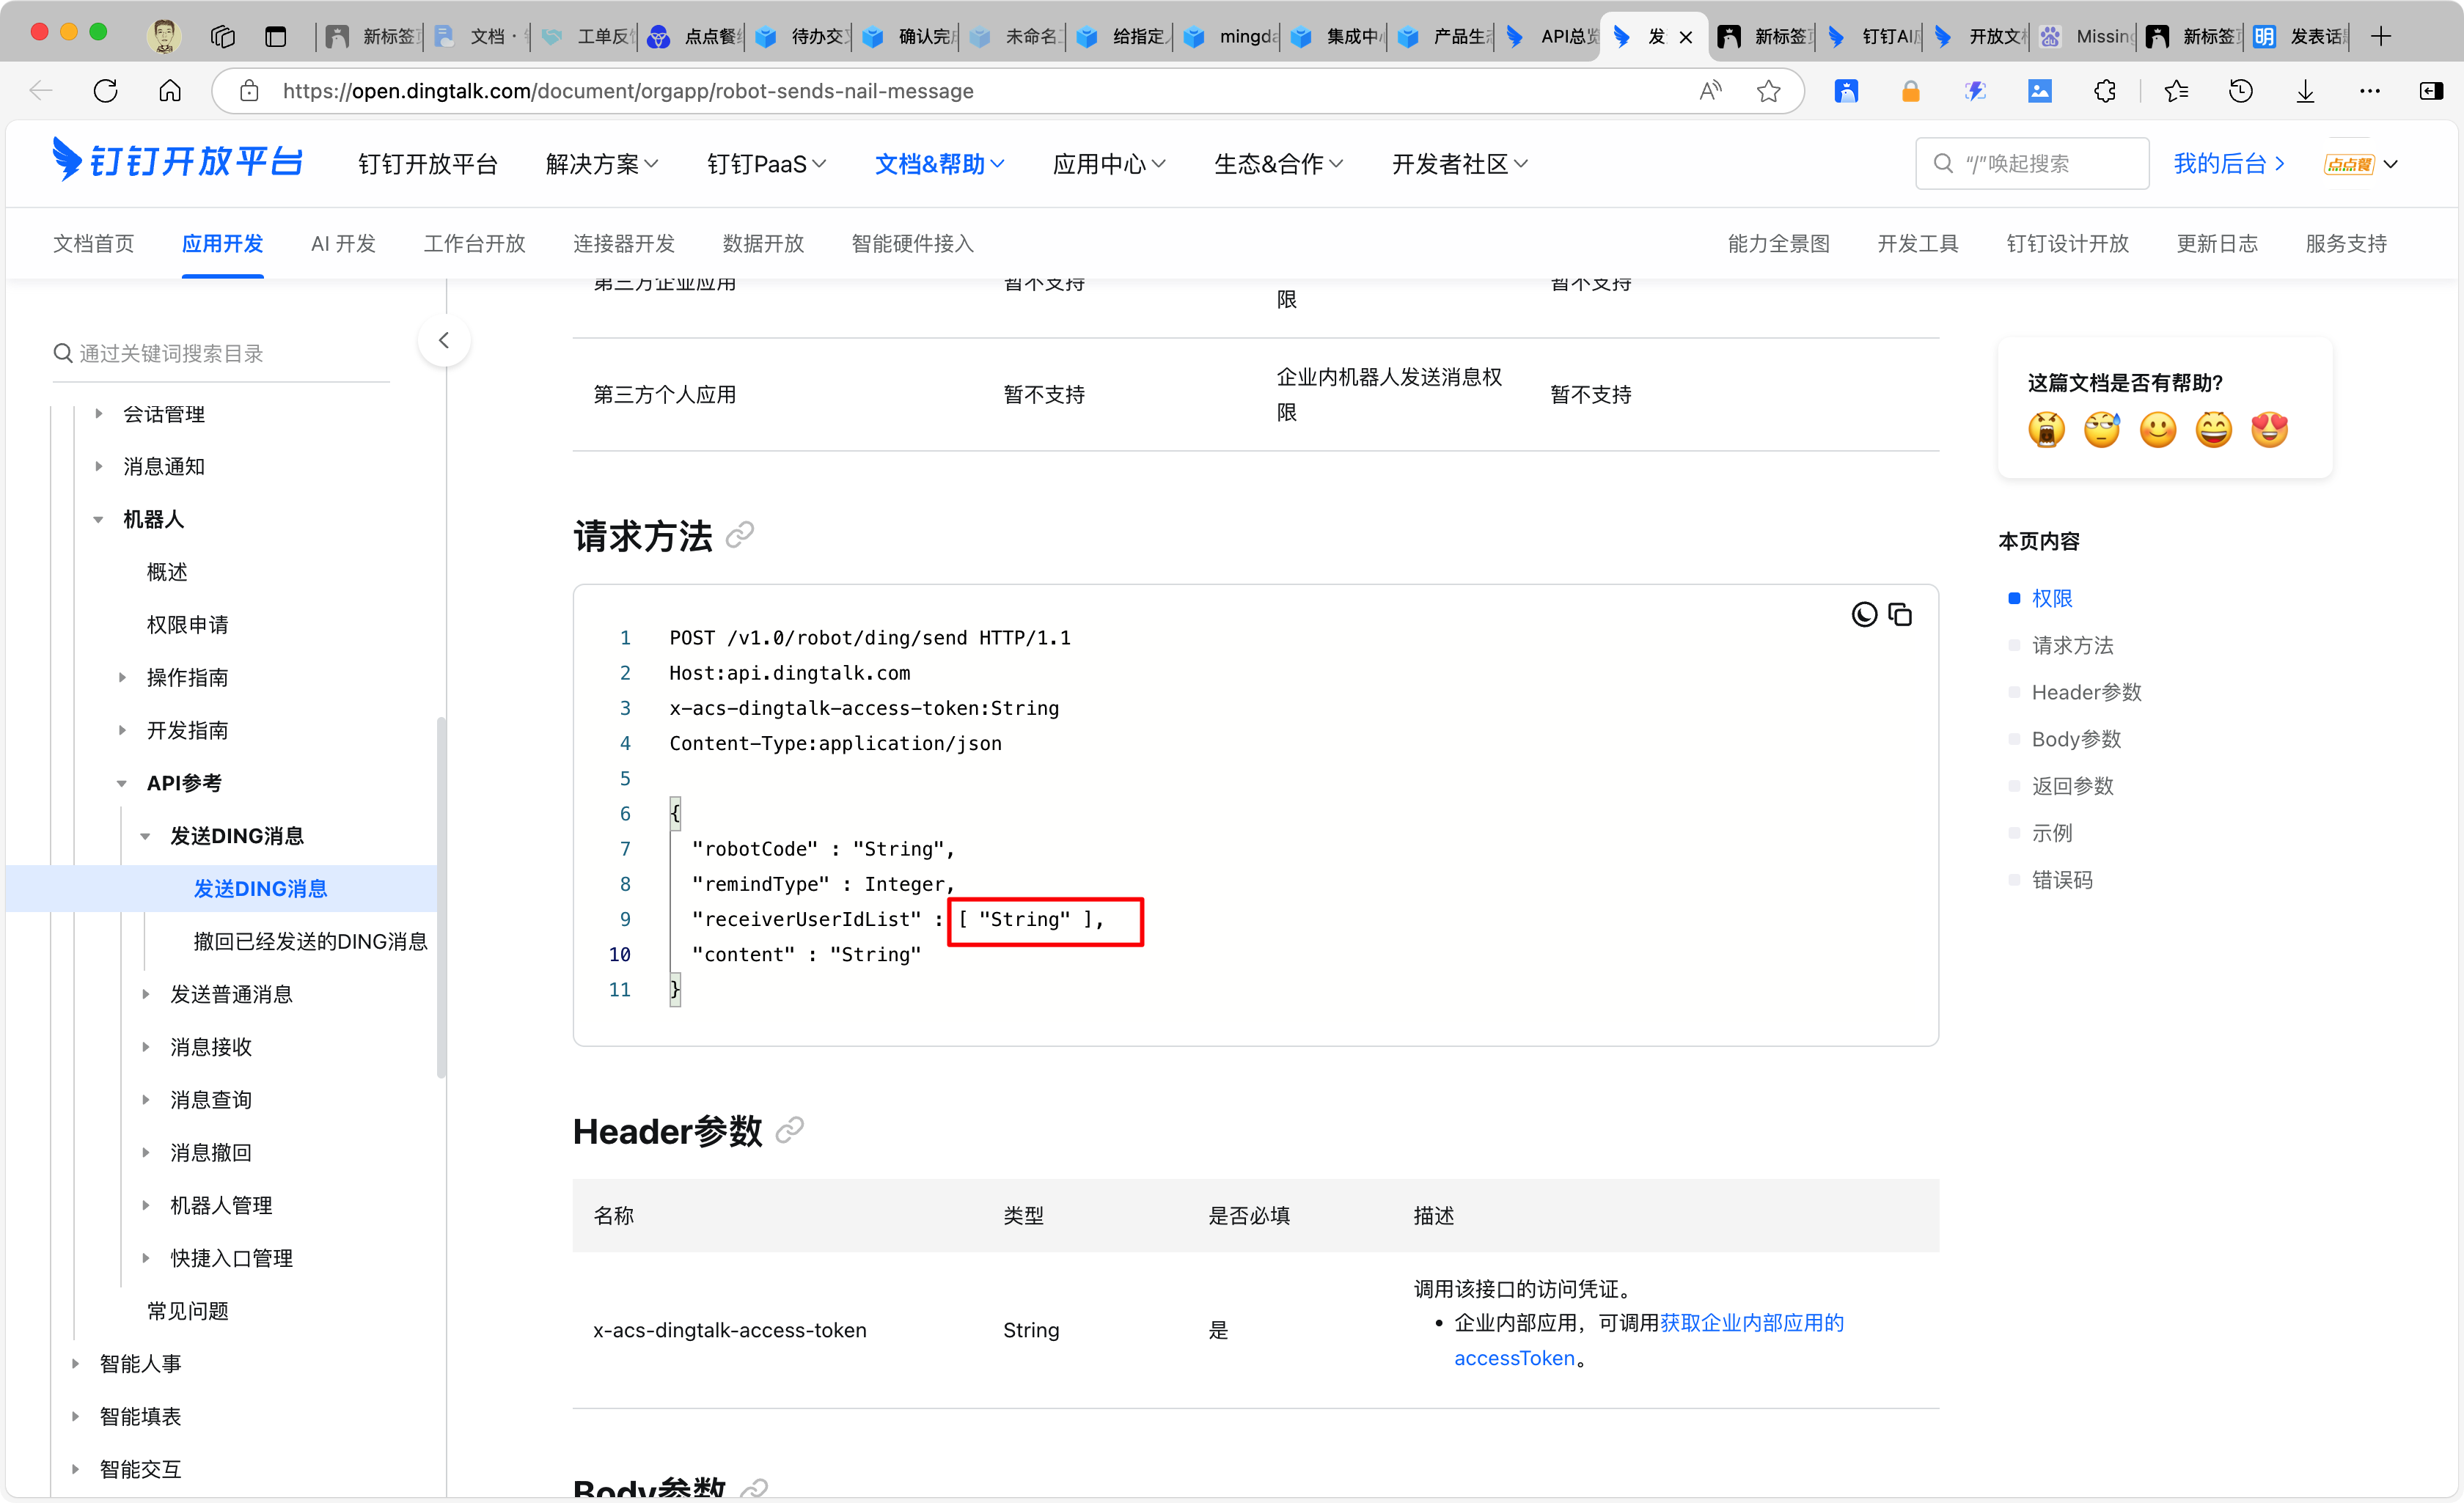
Task: Switch to the AI 开发 tab
Action: (343, 244)
